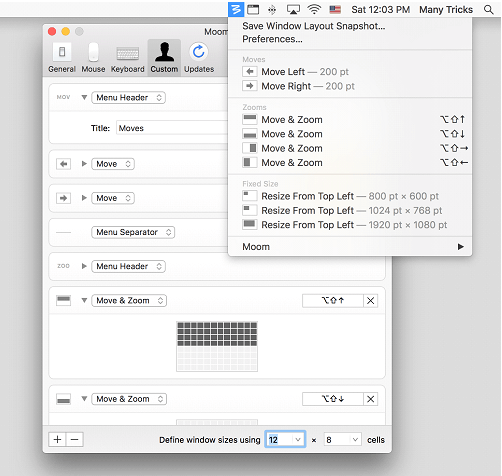Open the 8 rows cells combo box
Viewport: 502px width, 476px height.
click(x=342, y=440)
